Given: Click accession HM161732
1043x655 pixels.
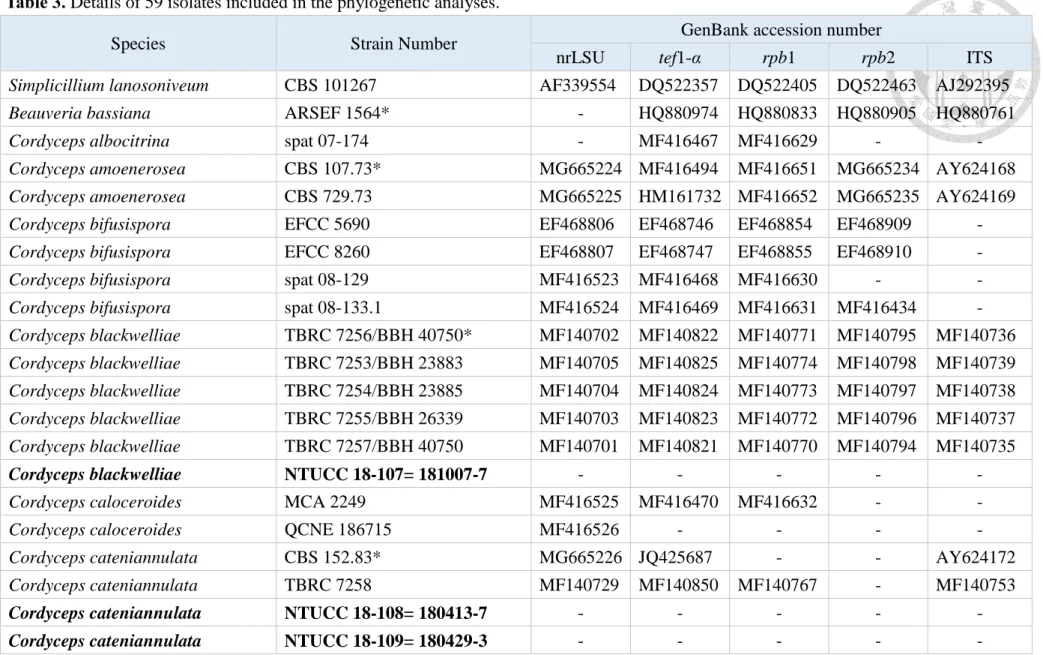Looking at the screenshot, I should coord(679,197).
